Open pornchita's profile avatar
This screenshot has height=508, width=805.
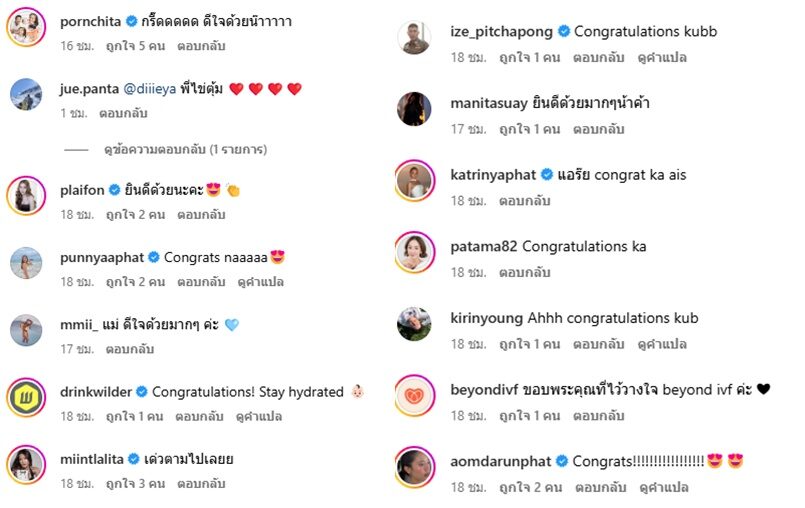(26, 27)
